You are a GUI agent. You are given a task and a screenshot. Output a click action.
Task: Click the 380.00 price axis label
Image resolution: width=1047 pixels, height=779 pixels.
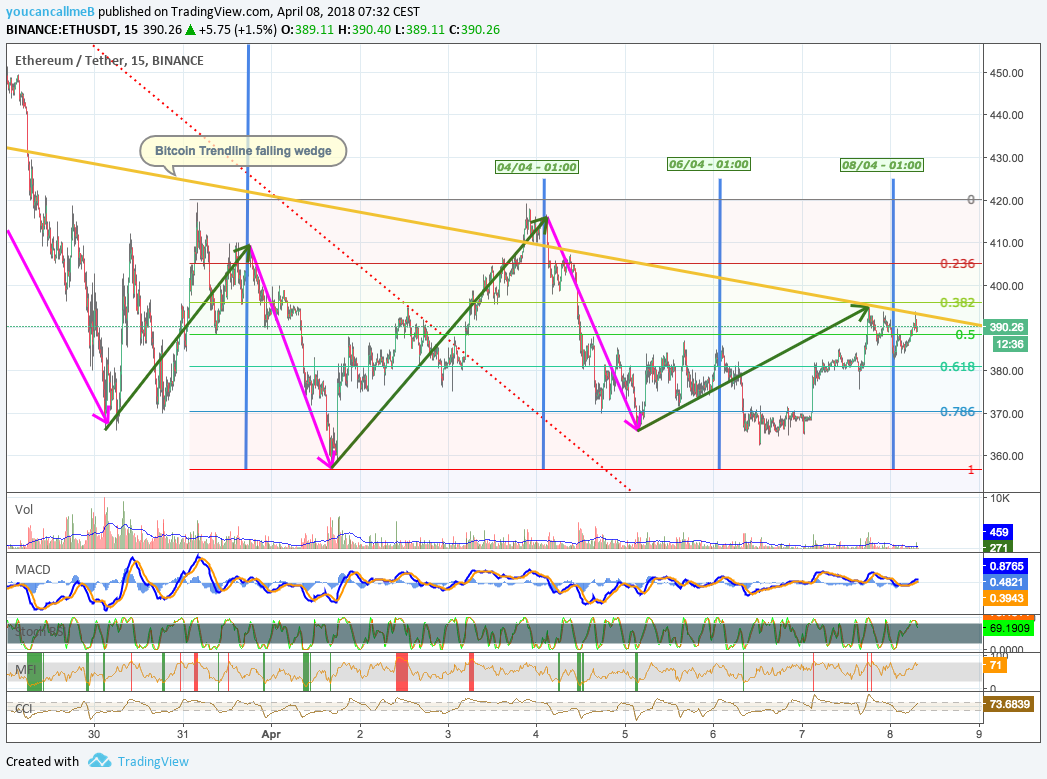[1006, 371]
